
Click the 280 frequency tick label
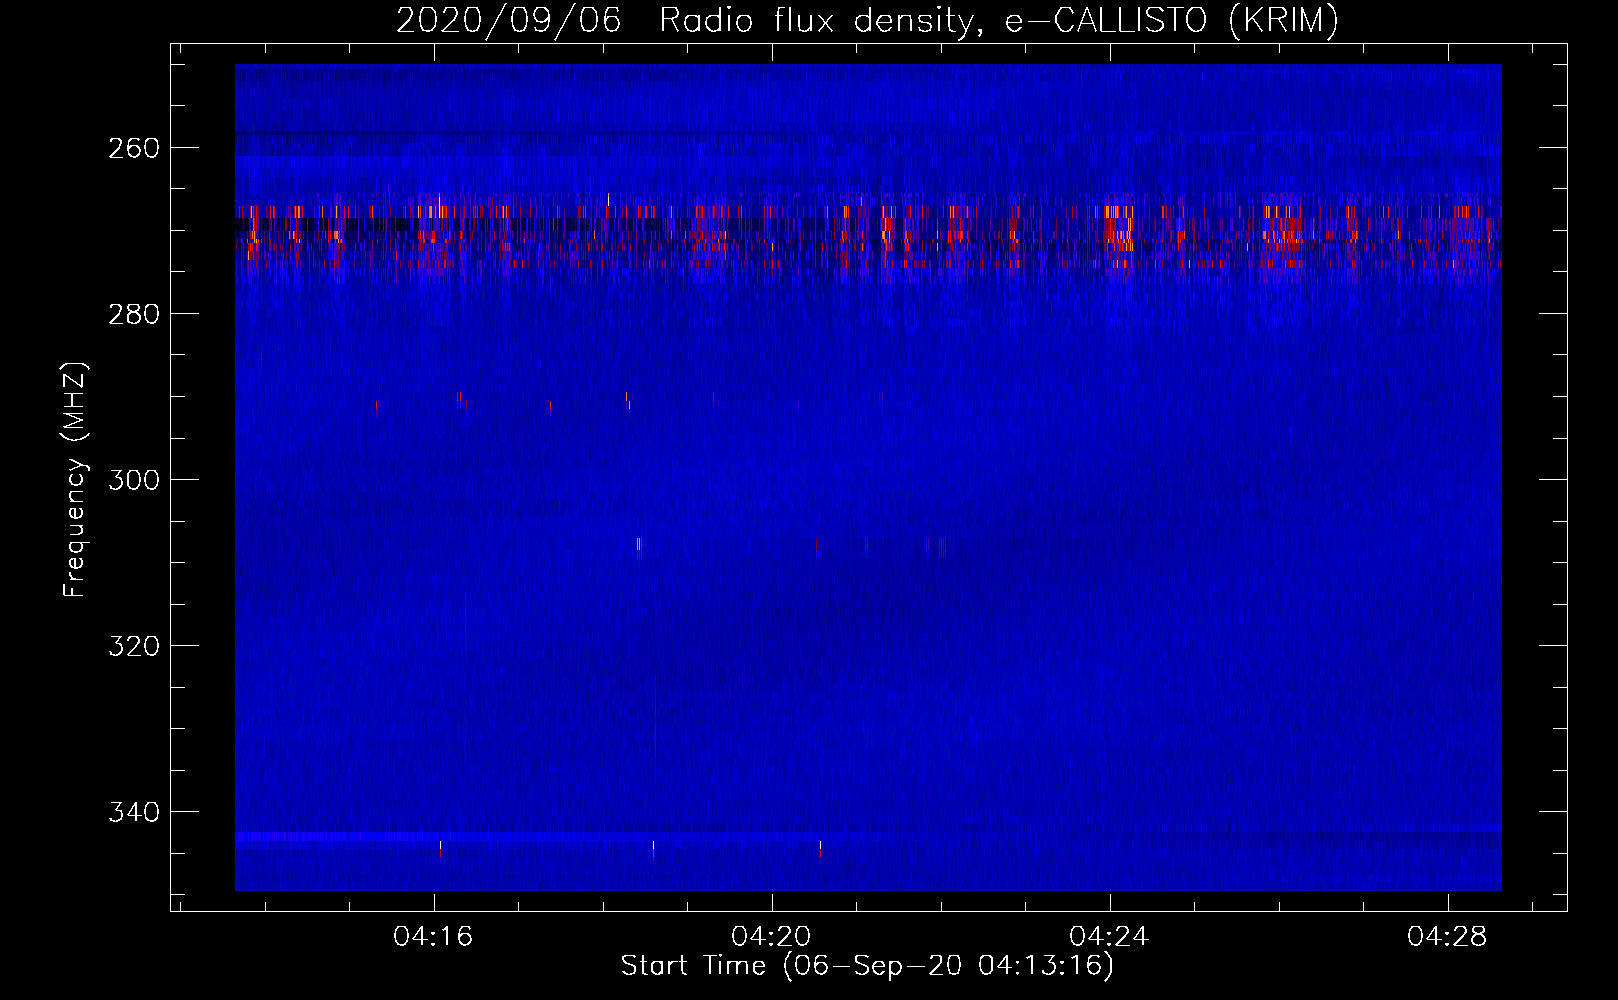(133, 314)
